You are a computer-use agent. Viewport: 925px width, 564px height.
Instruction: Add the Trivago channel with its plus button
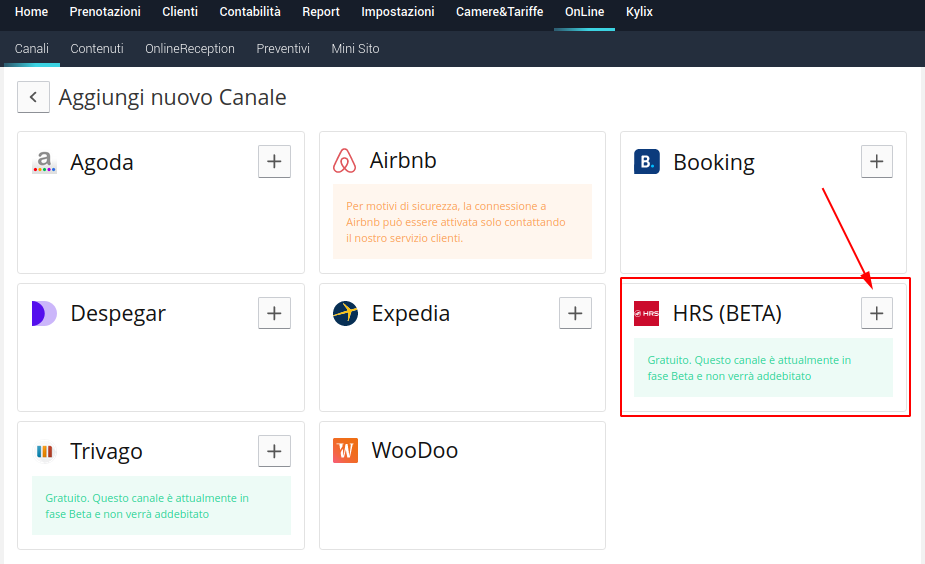click(274, 451)
